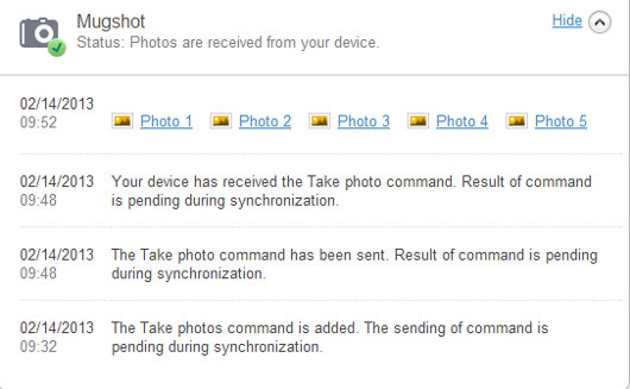Collapse the panel with the chevron button

pos(600,22)
